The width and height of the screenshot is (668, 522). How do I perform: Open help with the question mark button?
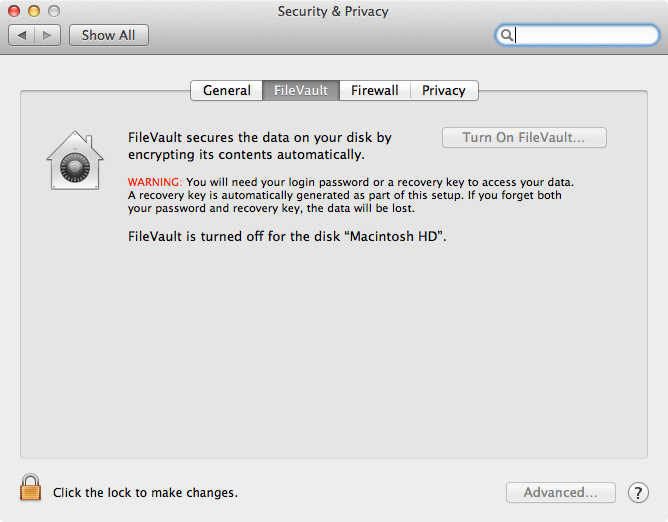(638, 493)
